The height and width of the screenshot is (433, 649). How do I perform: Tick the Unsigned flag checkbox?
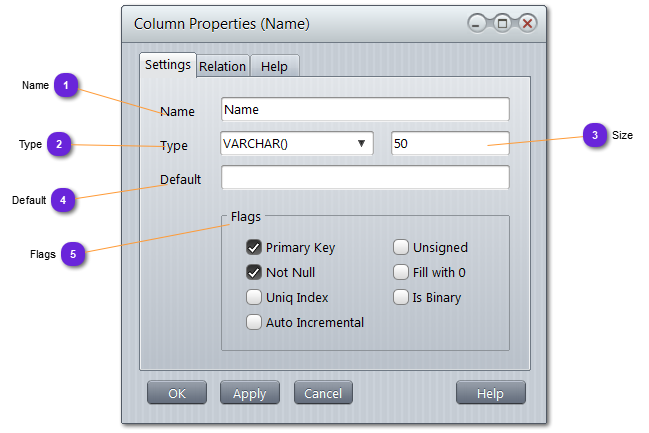[x=401, y=247]
